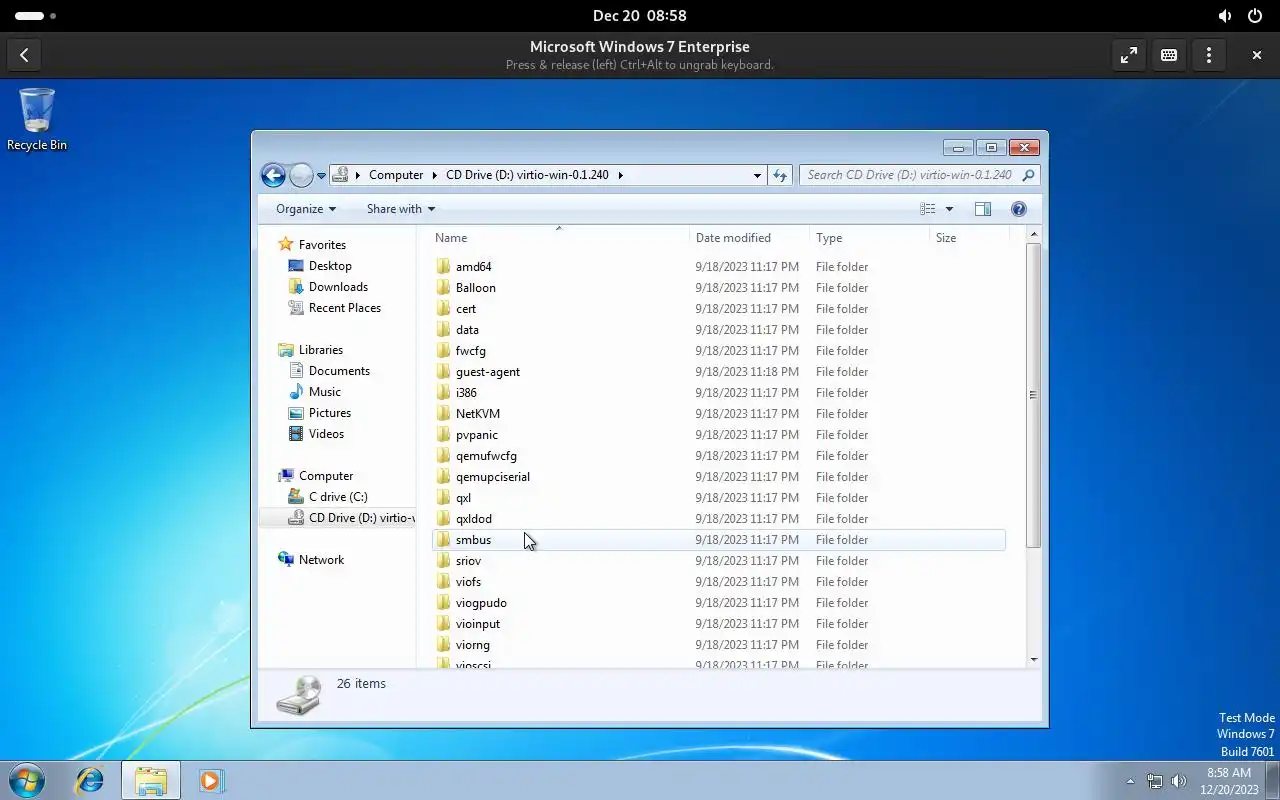Click the file list scroll down arrow
Screen dimensions: 1280x800
click(1034, 659)
